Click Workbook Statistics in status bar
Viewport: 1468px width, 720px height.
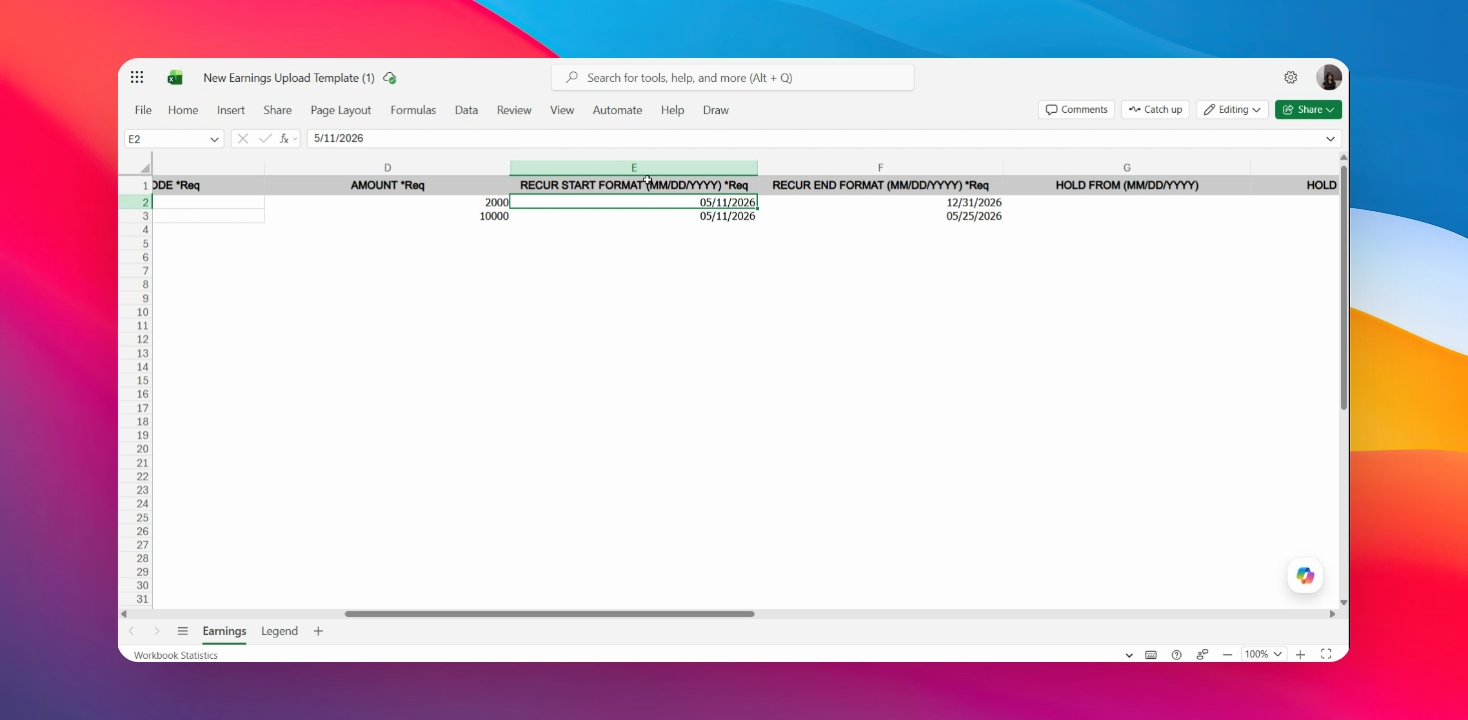[176, 656]
